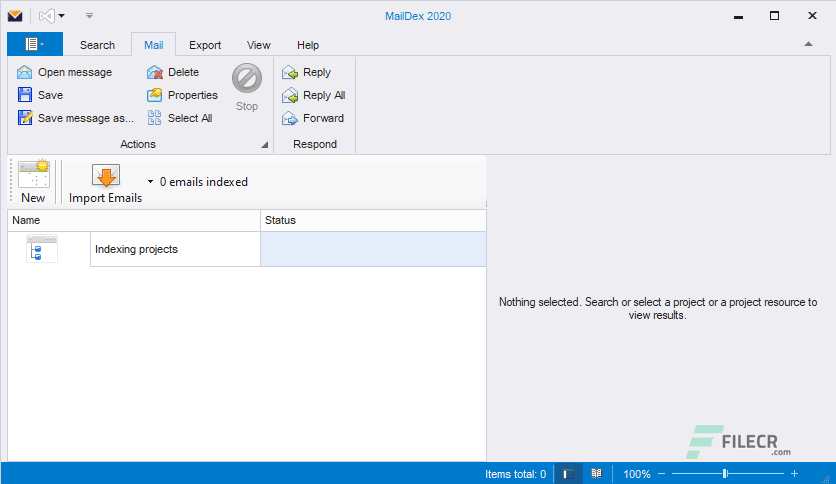Expand the Actions group dialog launcher
Viewport: 836px width, 484px height.
tap(264, 144)
